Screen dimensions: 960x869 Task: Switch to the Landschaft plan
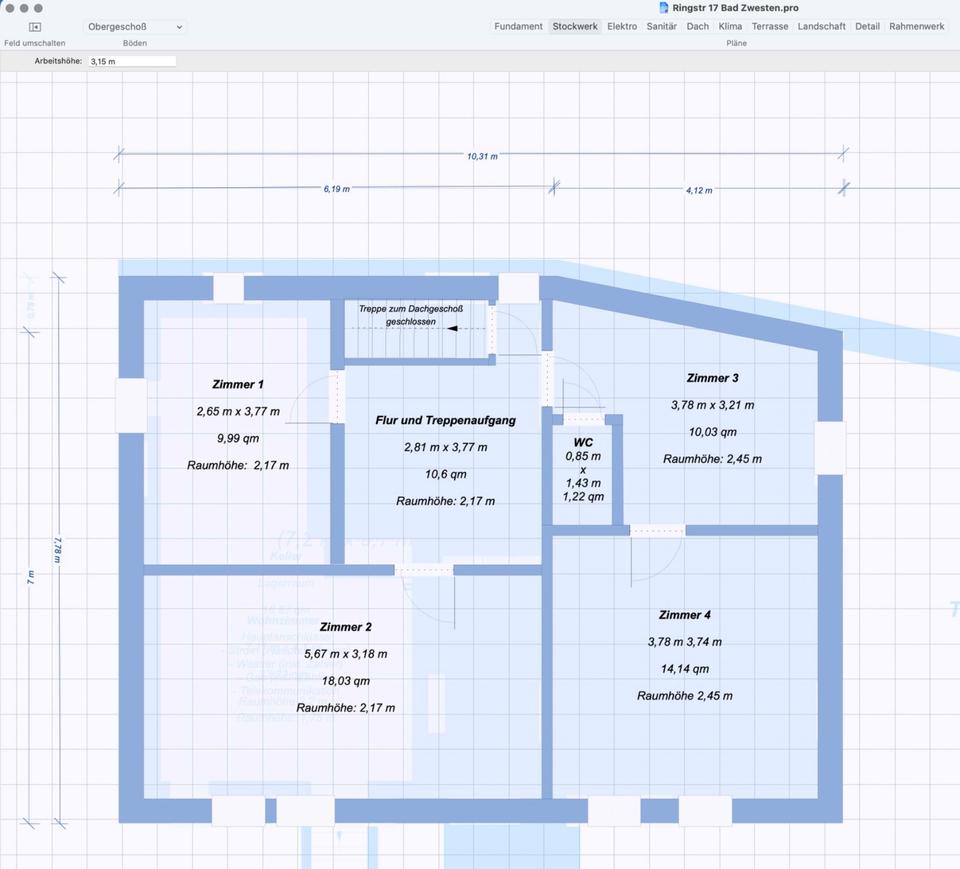click(821, 27)
